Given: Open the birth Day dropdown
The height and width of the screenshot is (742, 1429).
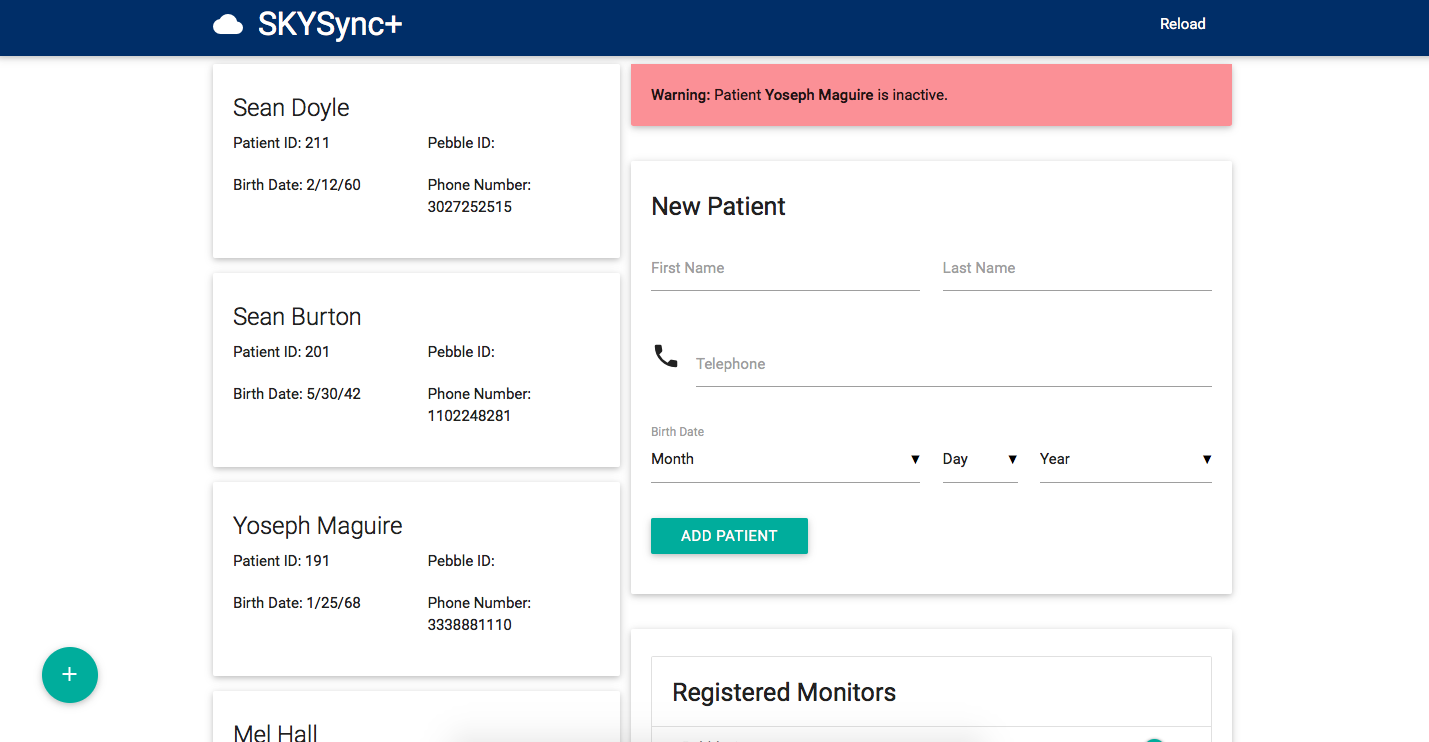Looking at the screenshot, I should click(979, 459).
